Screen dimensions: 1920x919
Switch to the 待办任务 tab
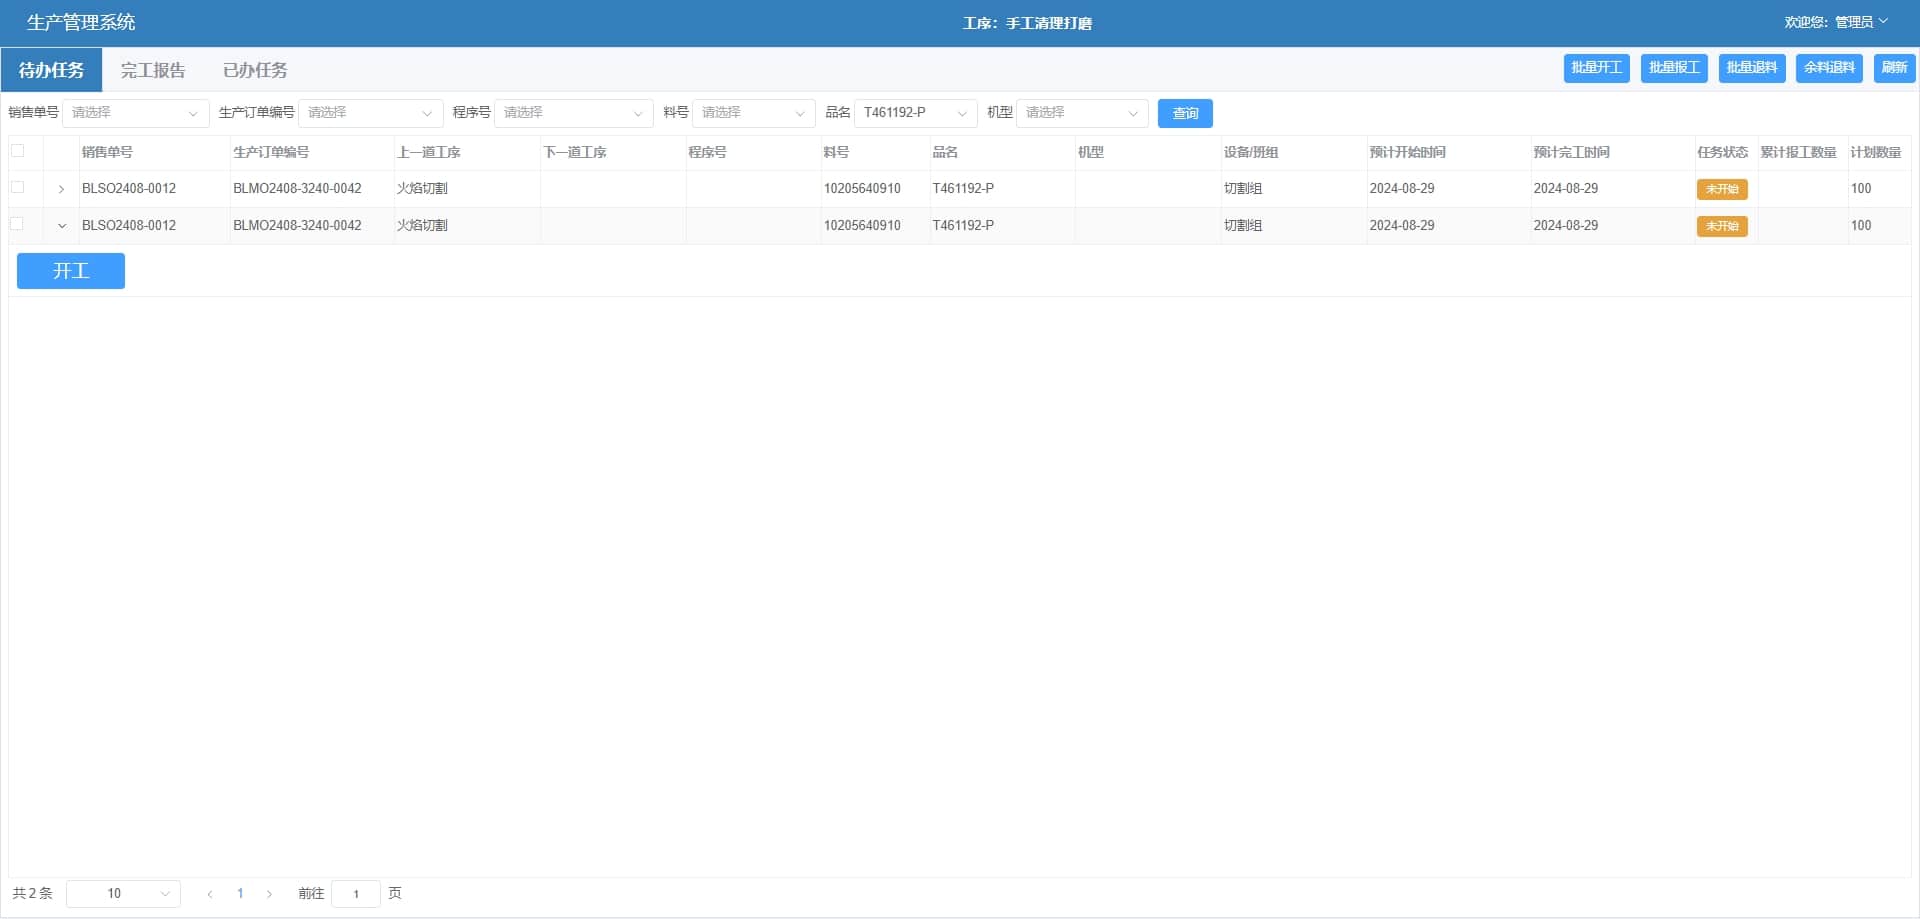pyautogui.click(x=51, y=70)
